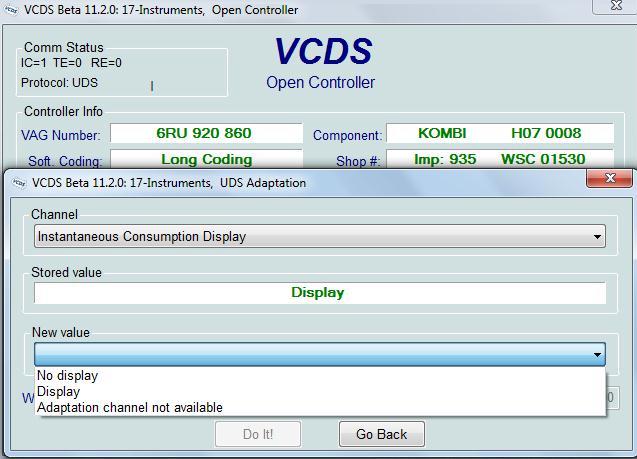Click the VAG Number field 6RU 920 860

point(205,133)
